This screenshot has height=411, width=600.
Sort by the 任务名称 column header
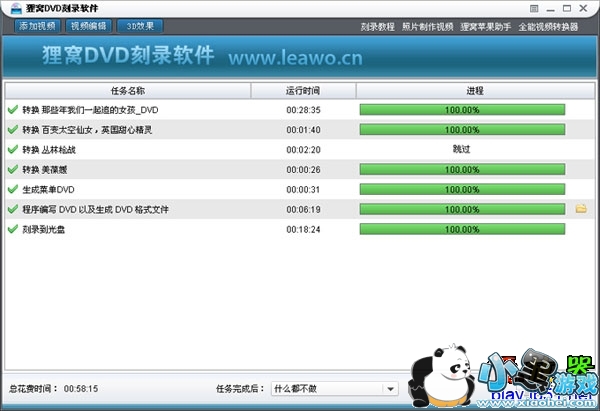click(128, 91)
